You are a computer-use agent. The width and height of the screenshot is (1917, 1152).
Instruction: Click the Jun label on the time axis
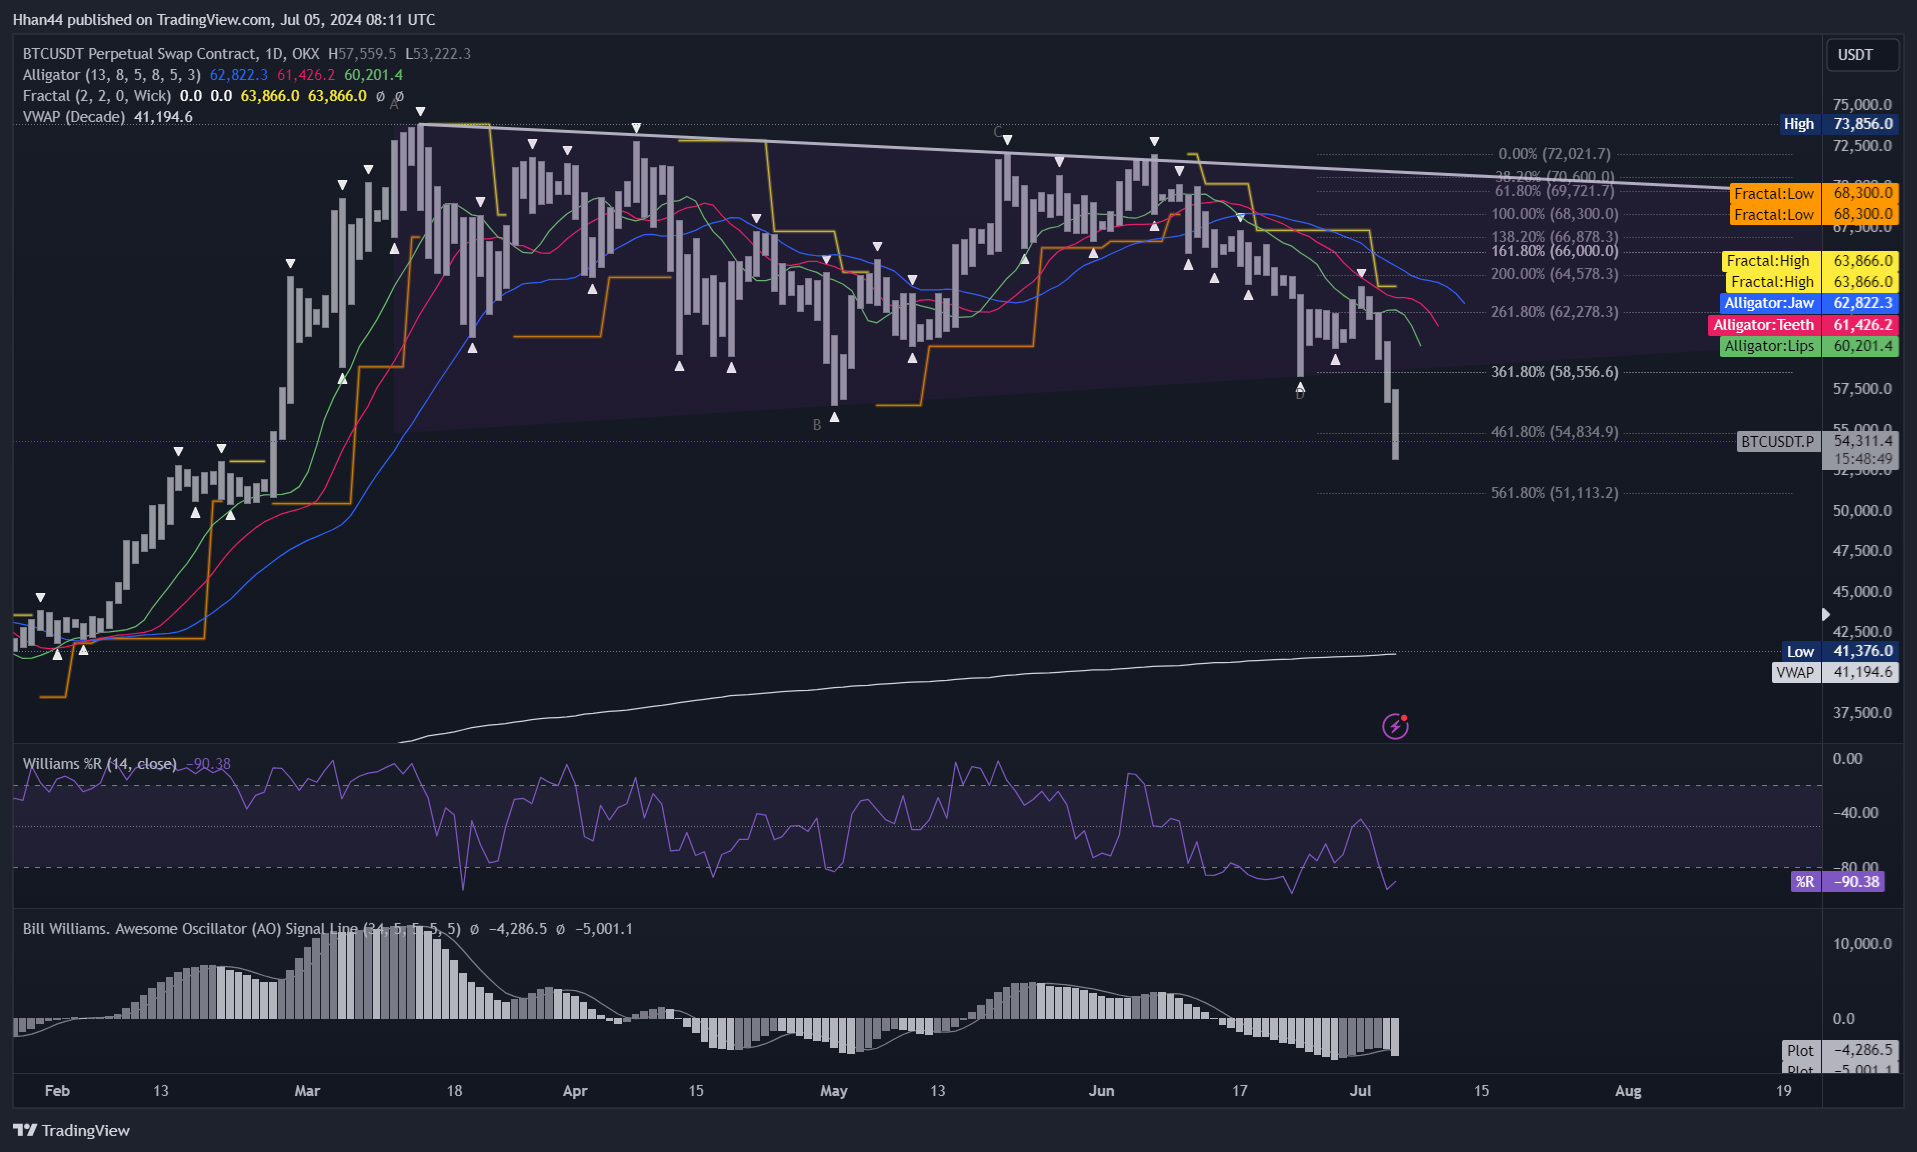pyautogui.click(x=1101, y=1091)
